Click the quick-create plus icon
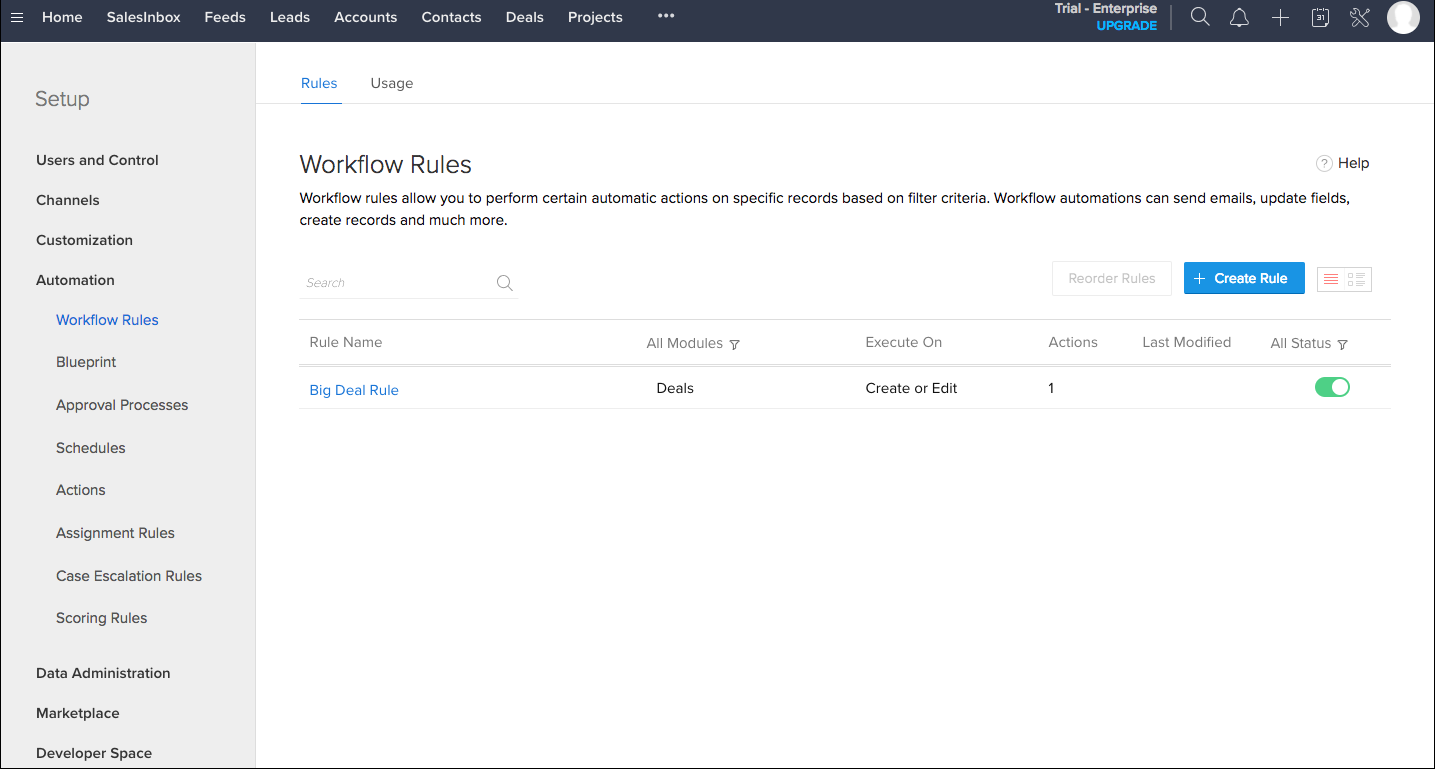Image resolution: width=1435 pixels, height=770 pixels. click(x=1280, y=17)
